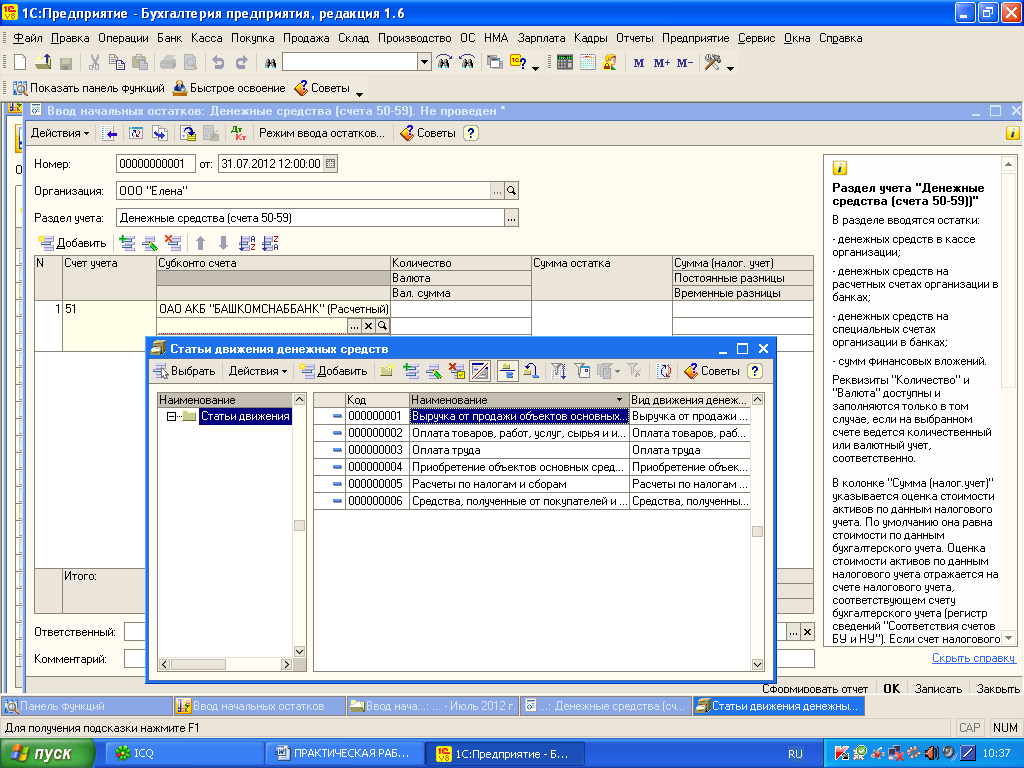Click Показать панель функций
The height and width of the screenshot is (768, 1024).
tap(89, 88)
